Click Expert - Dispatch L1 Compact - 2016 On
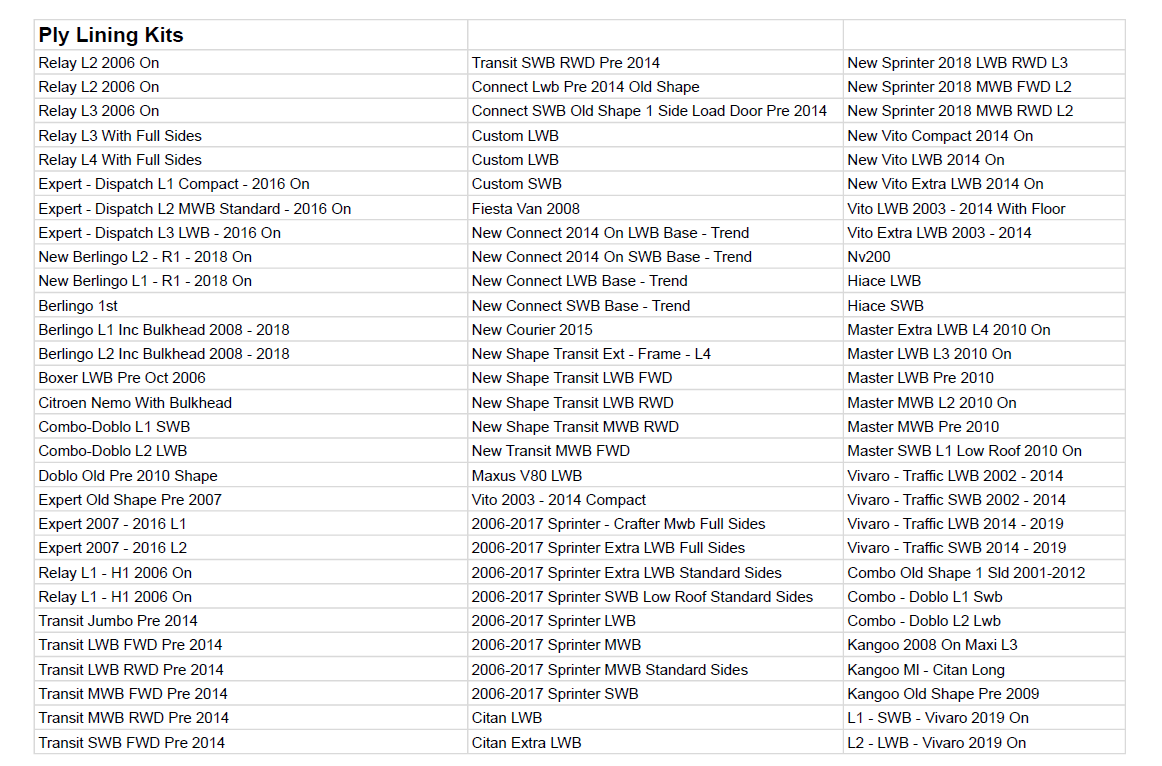 (174, 184)
